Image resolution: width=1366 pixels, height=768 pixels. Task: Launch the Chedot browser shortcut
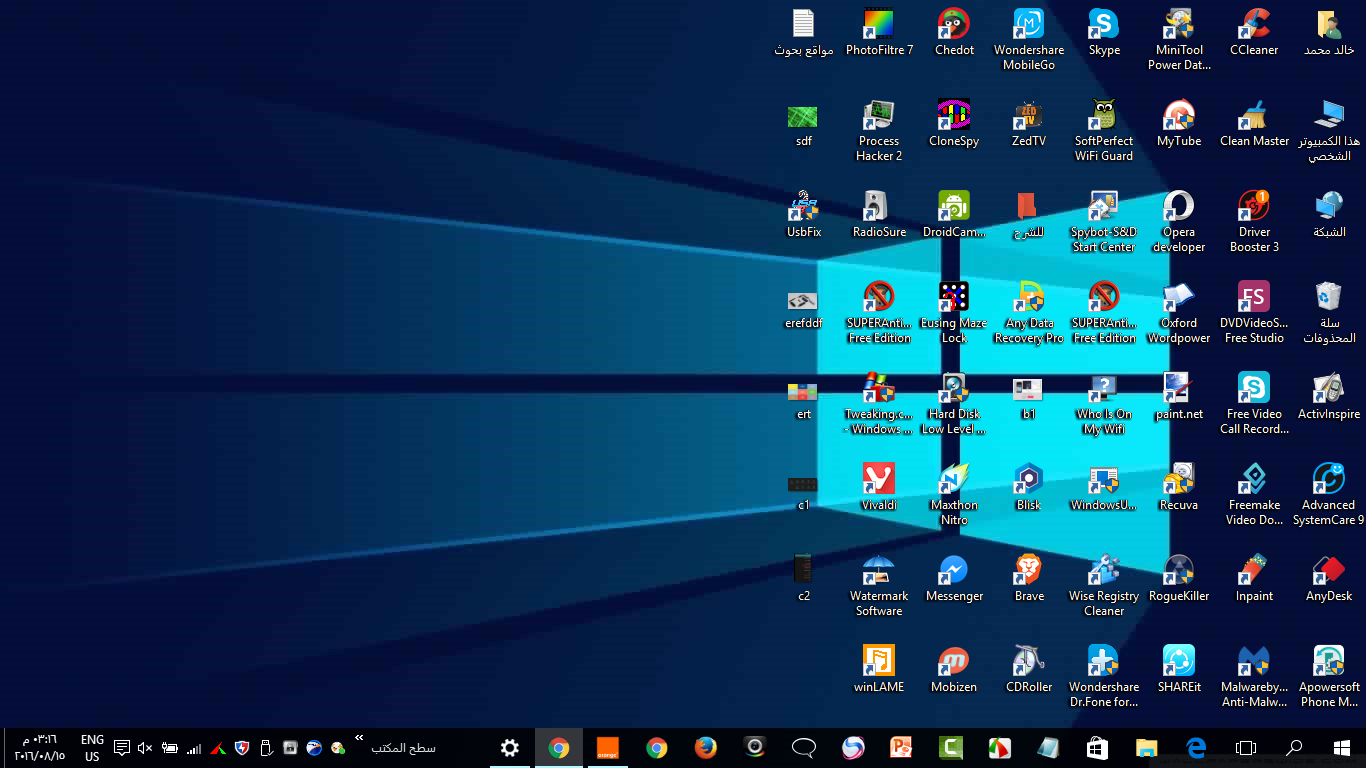click(x=954, y=33)
